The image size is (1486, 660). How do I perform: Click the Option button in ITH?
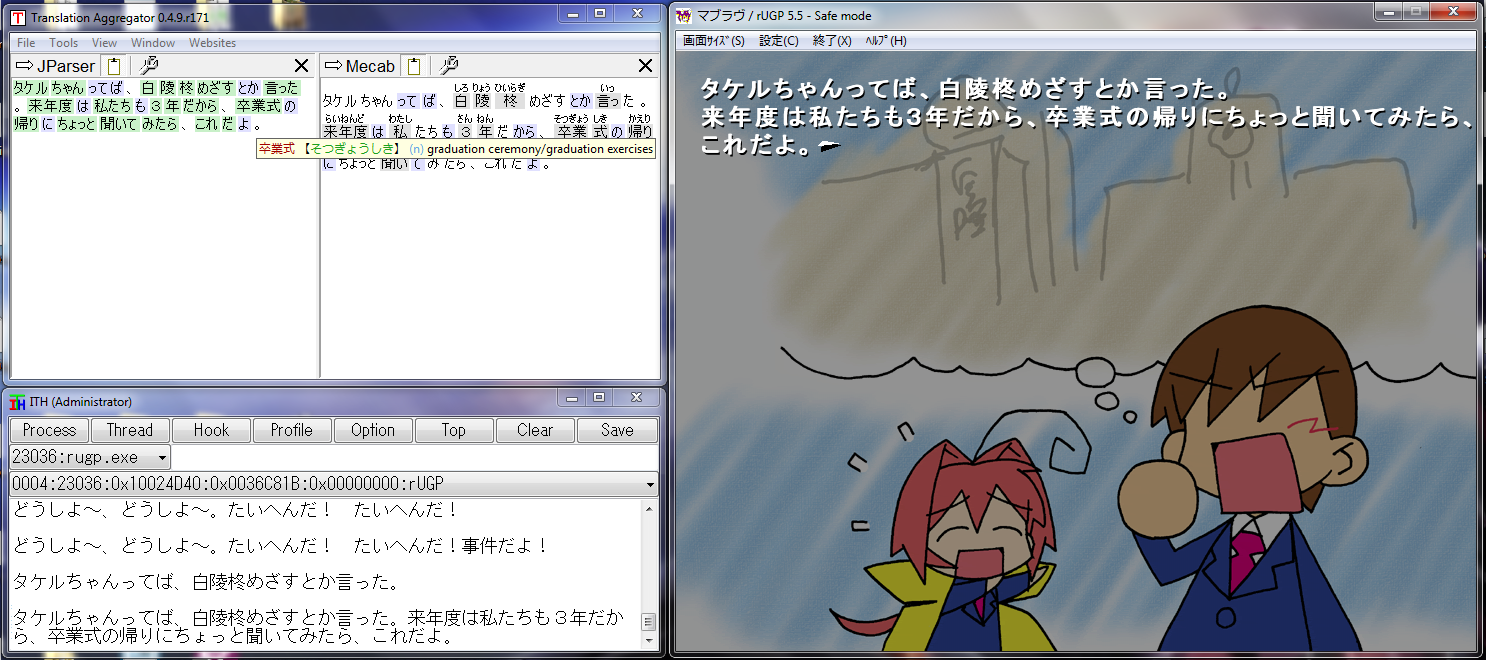coord(373,430)
